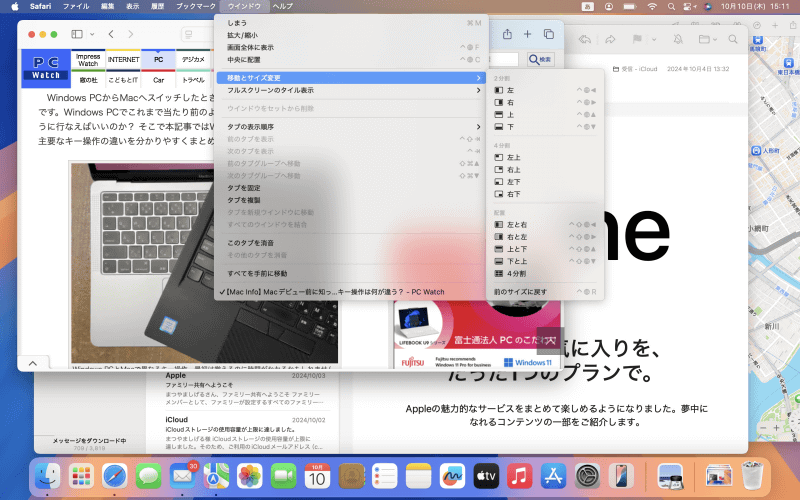
Task: Collapse panel with bottom-left up chevron
Action: tap(33, 363)
